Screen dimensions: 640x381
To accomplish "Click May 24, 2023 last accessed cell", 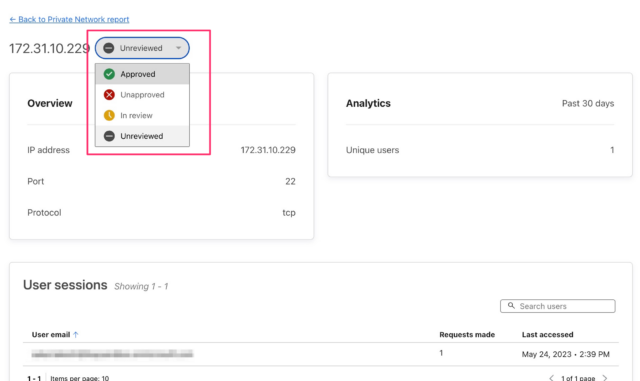I will coord(565,354).
